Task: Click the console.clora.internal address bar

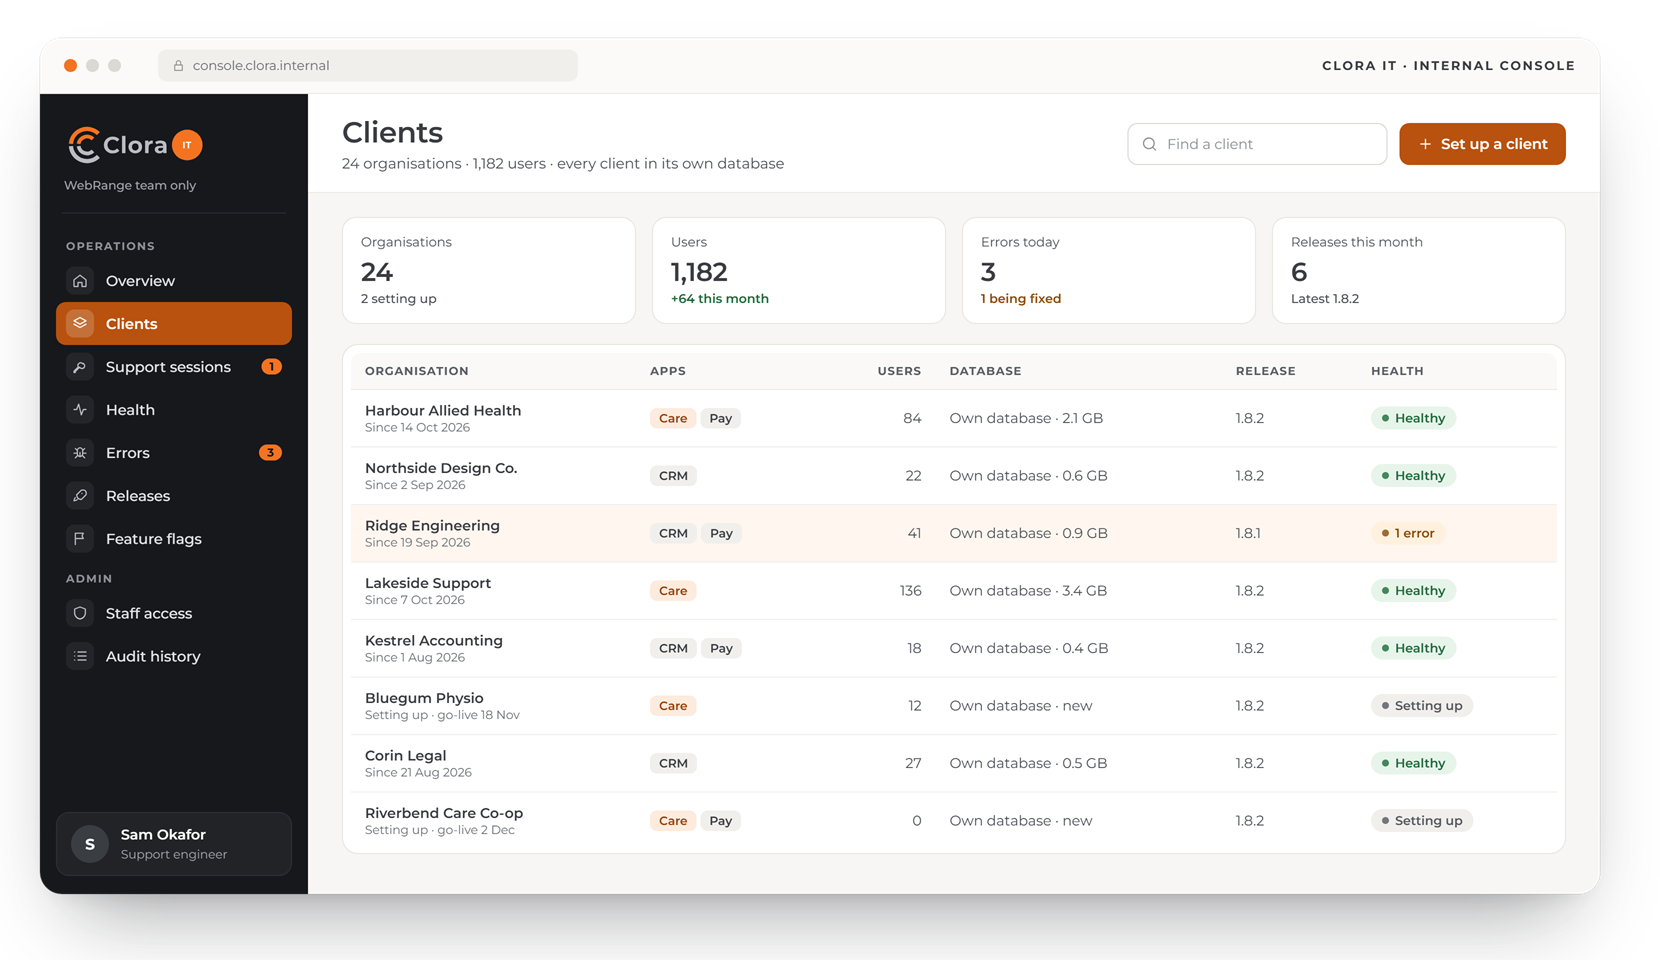Action: 368,66
